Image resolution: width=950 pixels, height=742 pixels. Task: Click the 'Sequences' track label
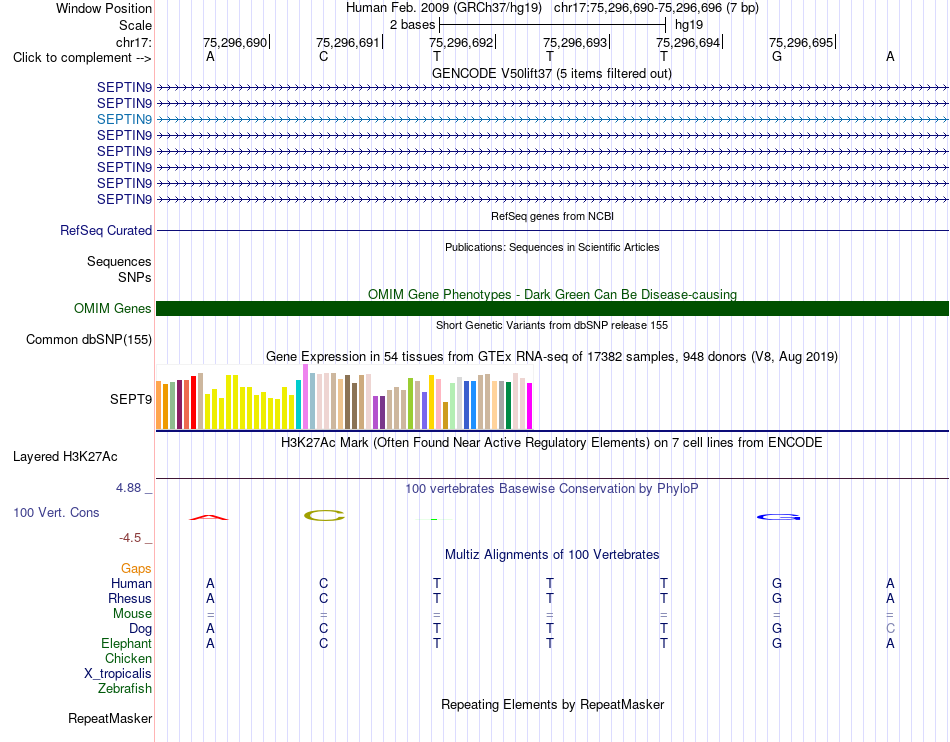click(119, 262)
